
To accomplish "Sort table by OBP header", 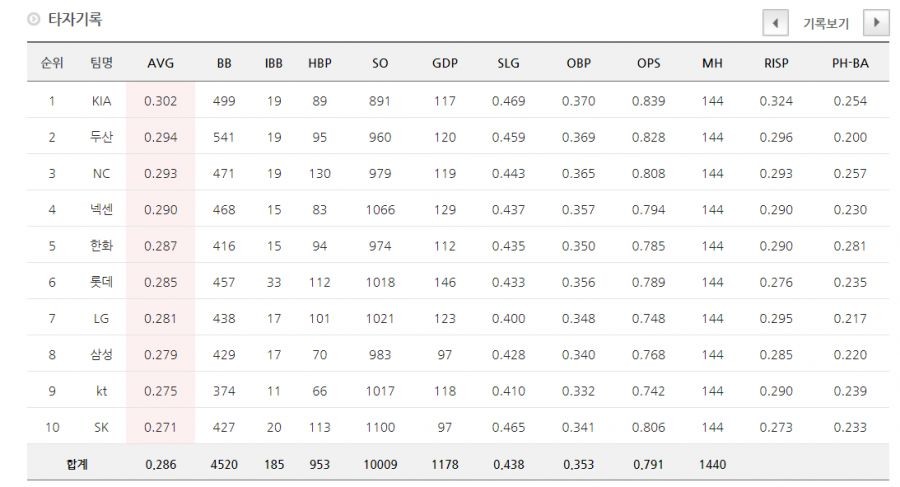I will (578, 63).
